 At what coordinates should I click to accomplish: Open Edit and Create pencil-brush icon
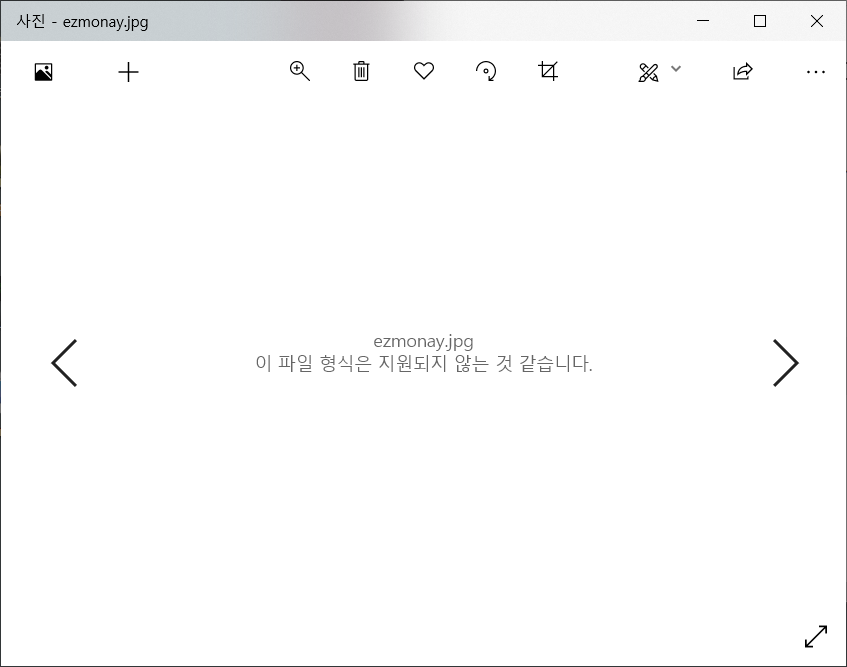pyautogui.click(x=648, y=72)
